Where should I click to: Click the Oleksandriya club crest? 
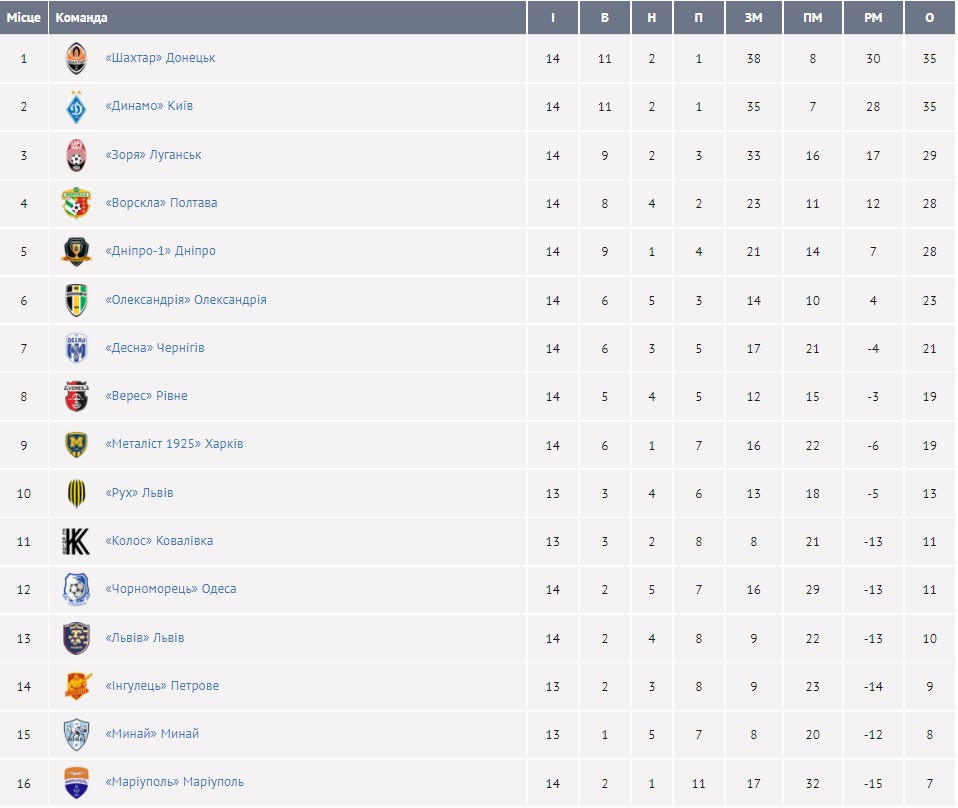point(76,300)
